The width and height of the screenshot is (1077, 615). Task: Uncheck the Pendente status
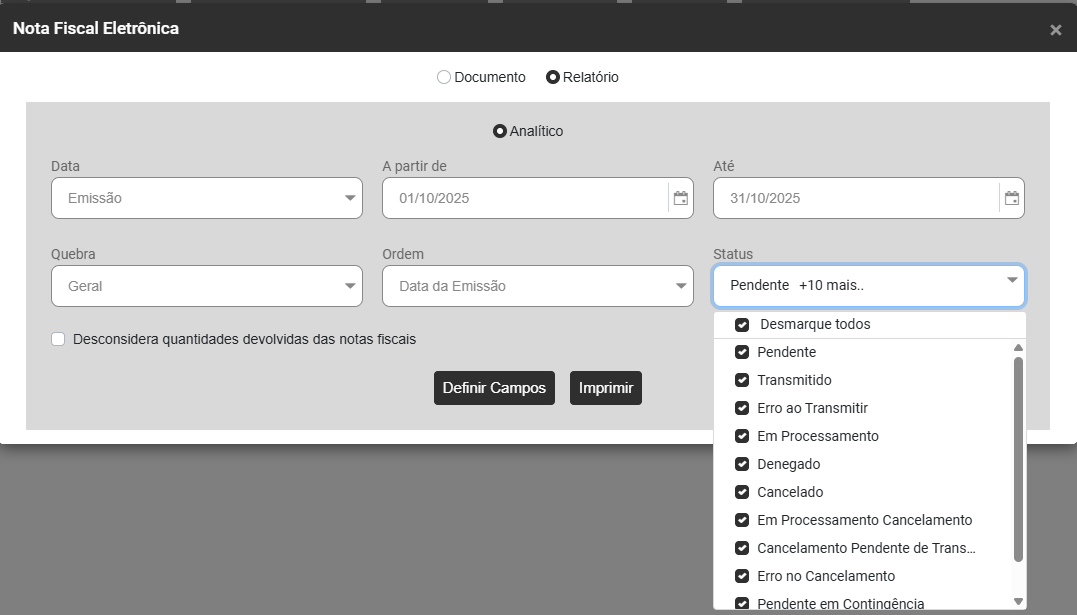742,352
